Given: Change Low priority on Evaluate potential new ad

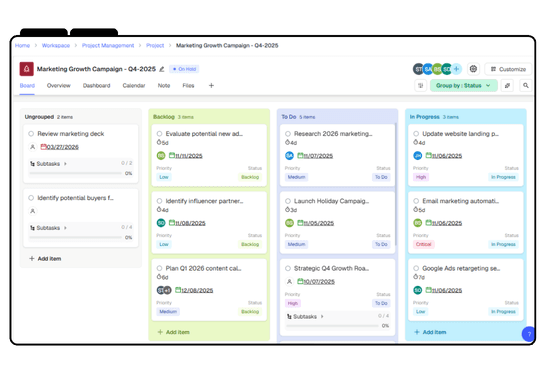Looking at the screenshot, I should click(x=164, y=177).
